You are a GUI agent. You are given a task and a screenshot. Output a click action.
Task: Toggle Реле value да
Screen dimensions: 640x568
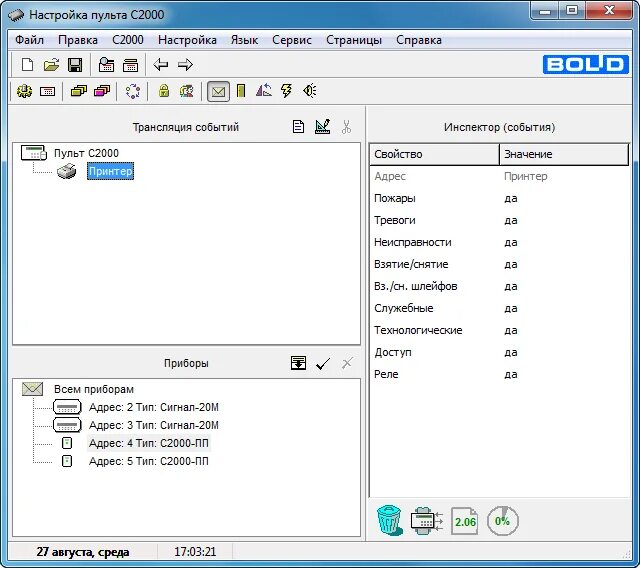(x=511, y=375)
